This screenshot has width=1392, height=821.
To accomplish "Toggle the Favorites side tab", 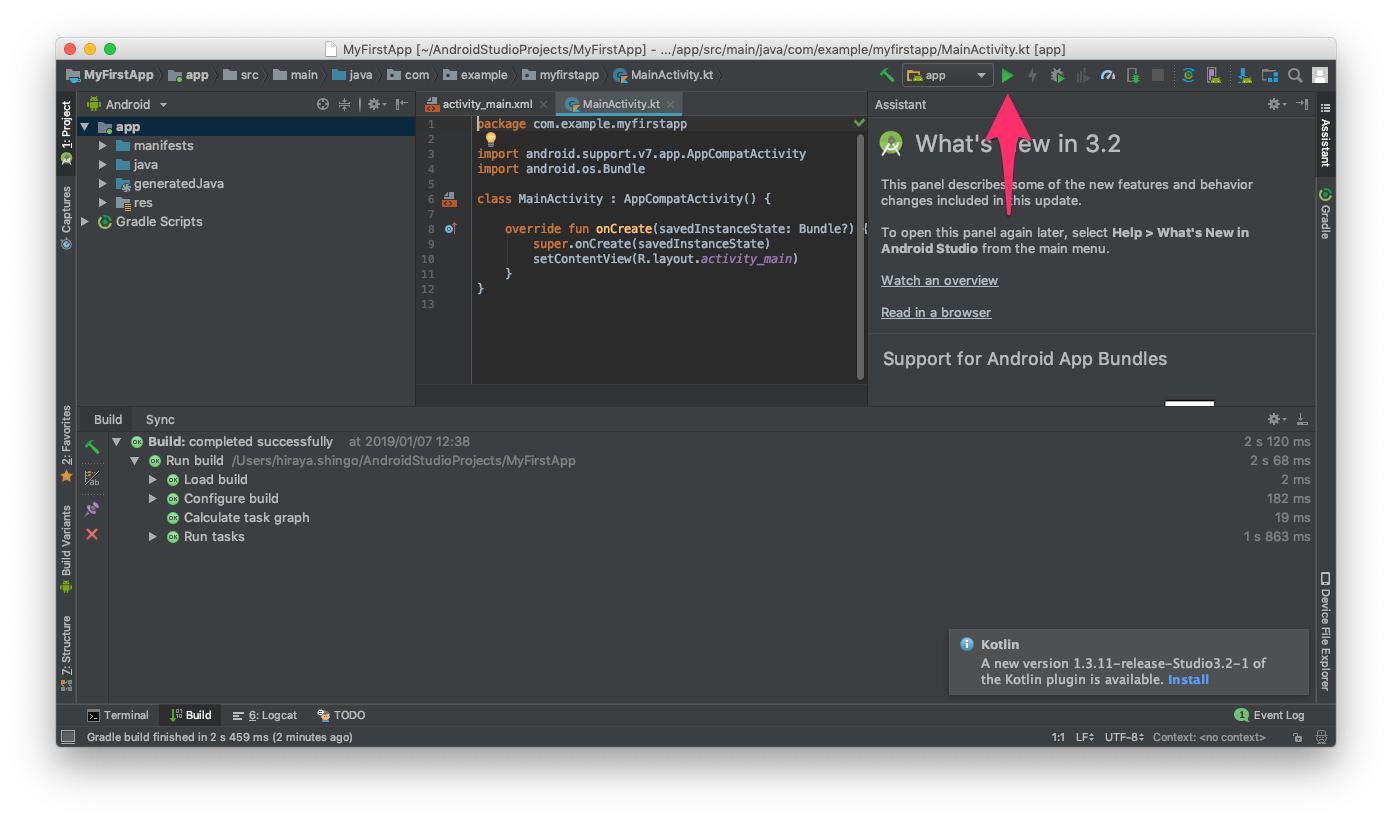I will pyautogui.click(x=66, y=443).
